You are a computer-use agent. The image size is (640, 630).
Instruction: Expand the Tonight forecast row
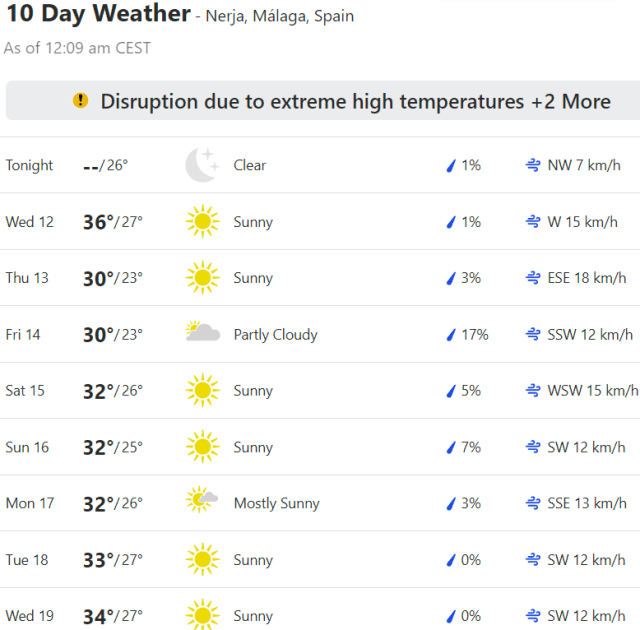pyautogui.click(x=320, y=165)
